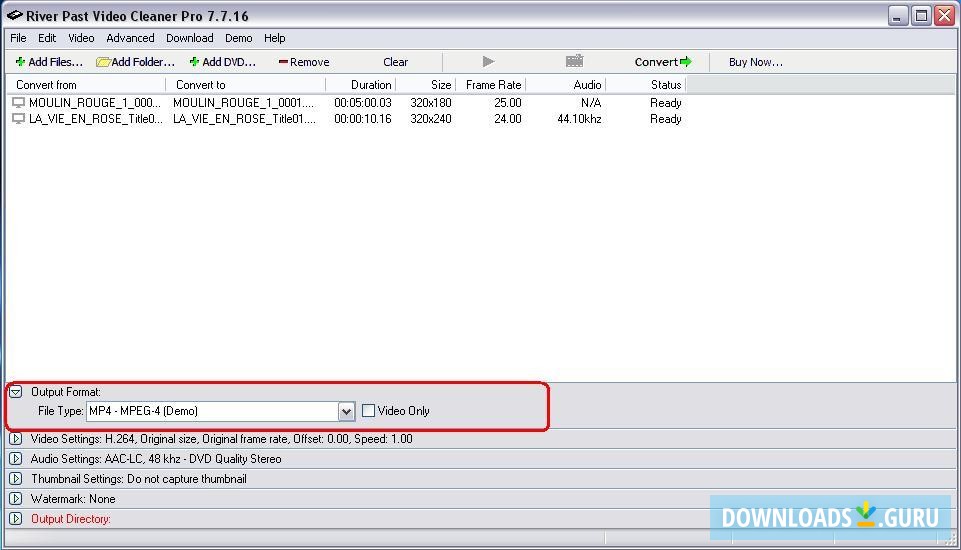Image resolution: width=961 pixels, height=550 pixels.
Task: Expand the Watermark section
Action: tap(16, 498)
